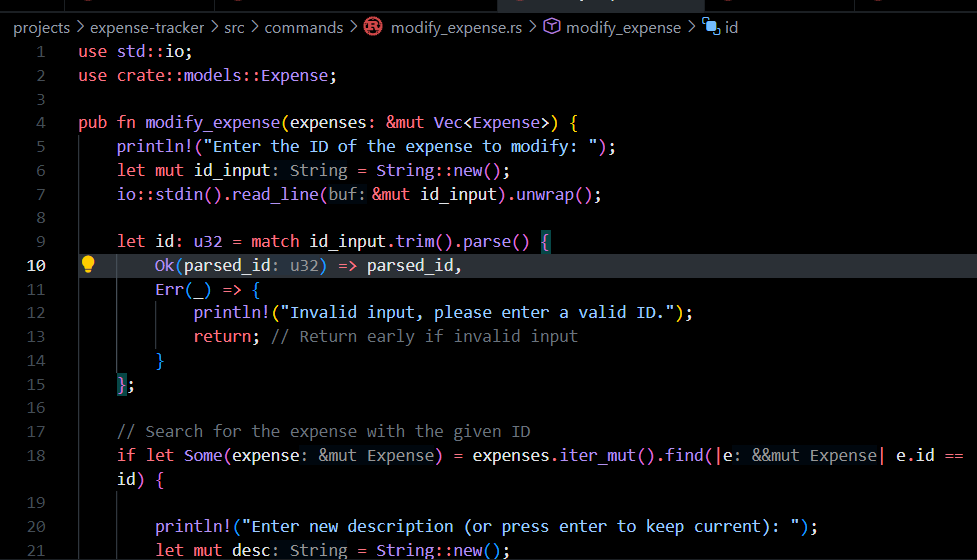The height and width of the screenshot is (560, 977).
Task: Click the 'buf:' inlay hint on line 7
Action: coord(347,194)
